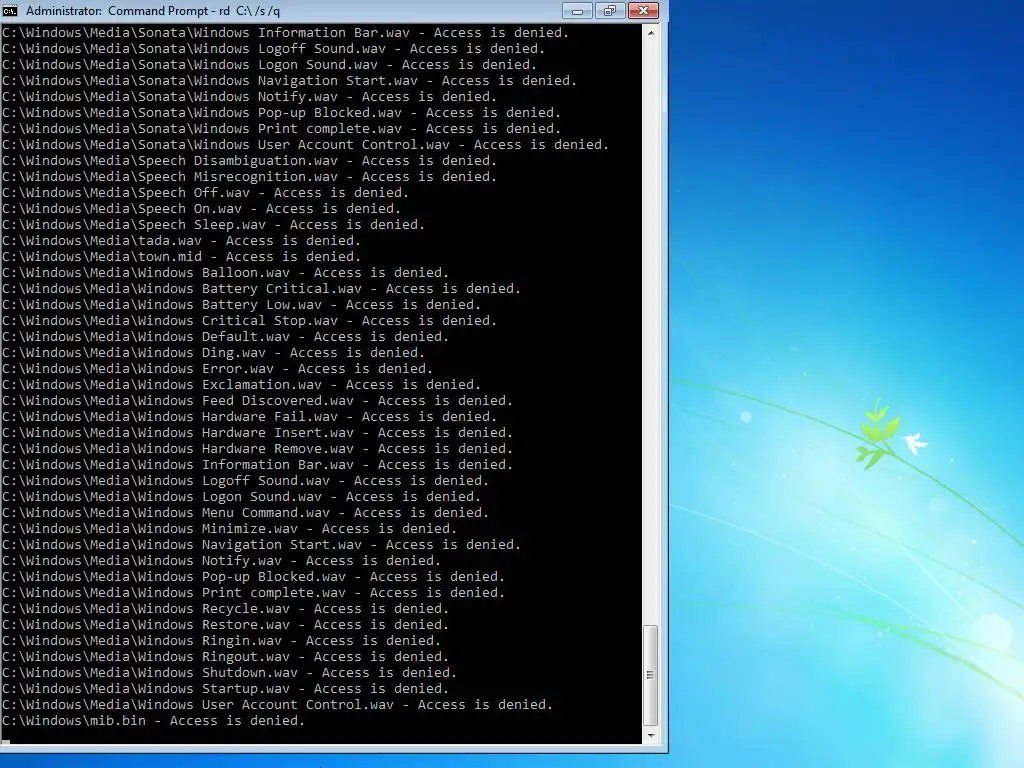This screenshot has height=768, width=1024.
Task: Click the 'Windows Balloon.wav' line
Action: (x=225, y=273)
